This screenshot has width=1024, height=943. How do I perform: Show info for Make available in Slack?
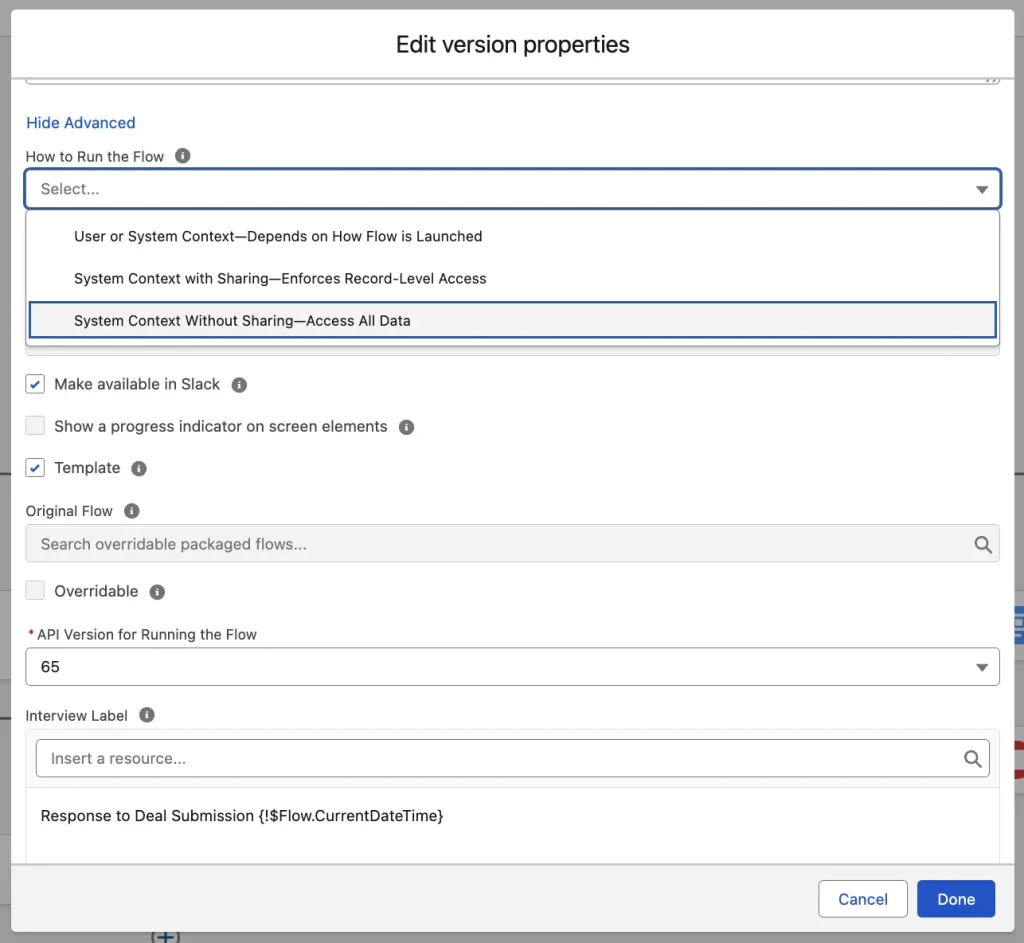pos(239,385)
